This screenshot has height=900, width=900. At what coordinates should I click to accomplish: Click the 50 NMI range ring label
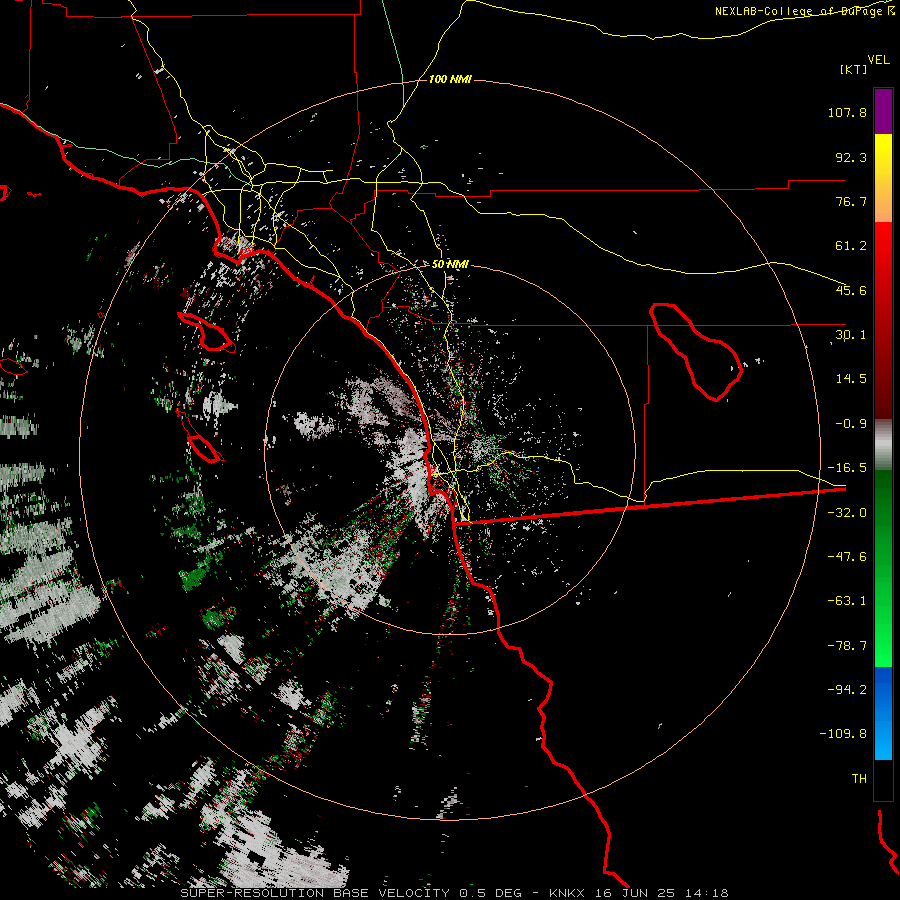click(x=450, y=264)
